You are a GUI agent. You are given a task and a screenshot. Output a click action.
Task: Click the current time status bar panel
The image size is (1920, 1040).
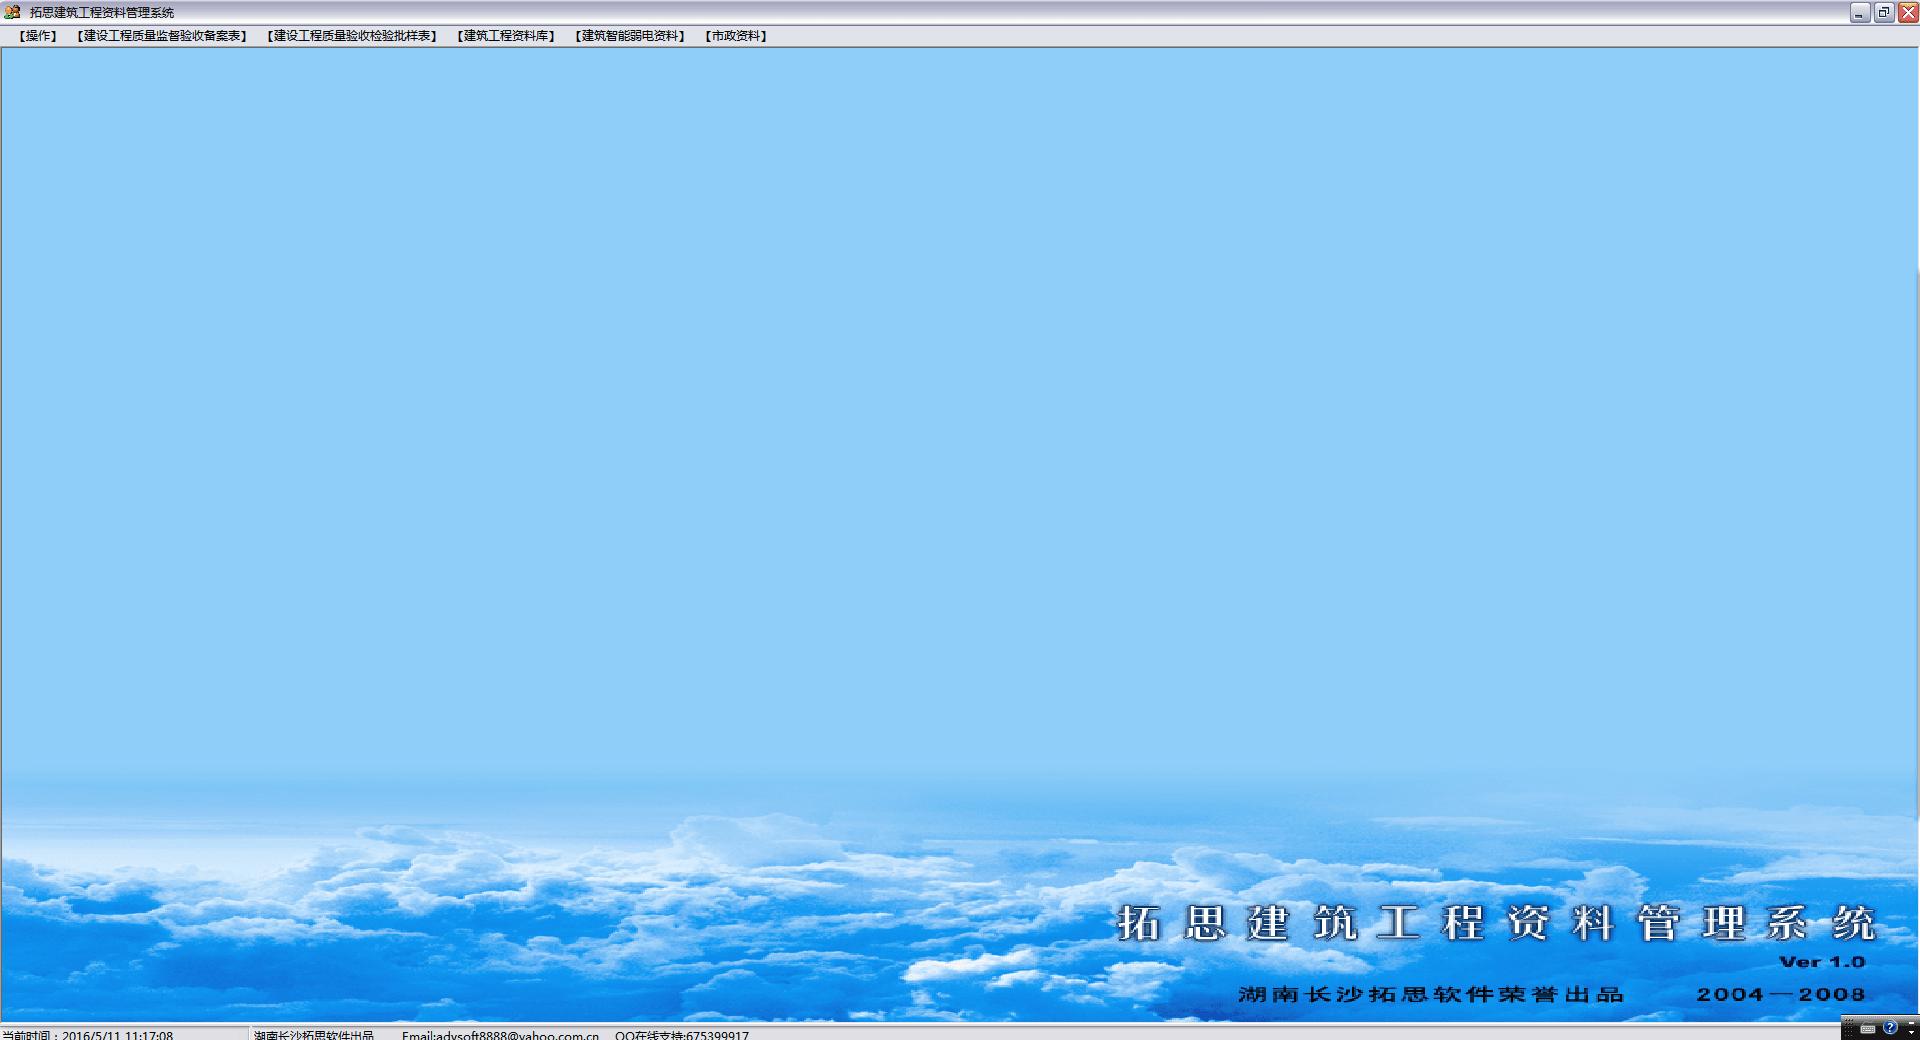pyautogui.click(x=90, y=1035)
